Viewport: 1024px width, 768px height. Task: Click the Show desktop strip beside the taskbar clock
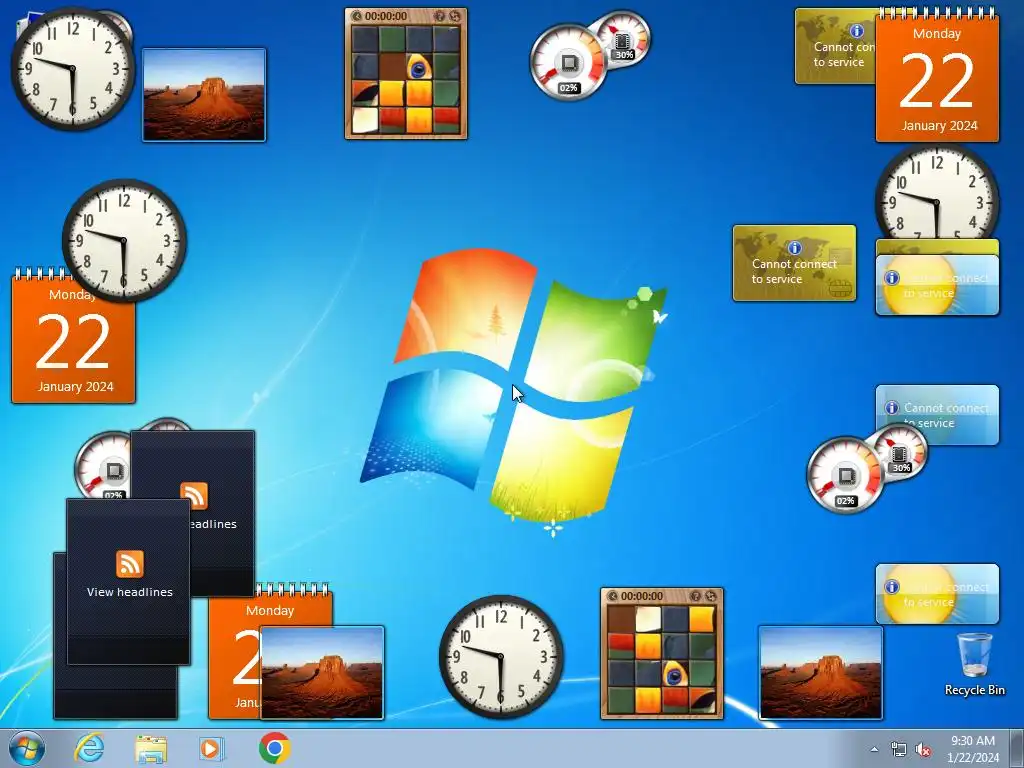(x=1016, y=748)
